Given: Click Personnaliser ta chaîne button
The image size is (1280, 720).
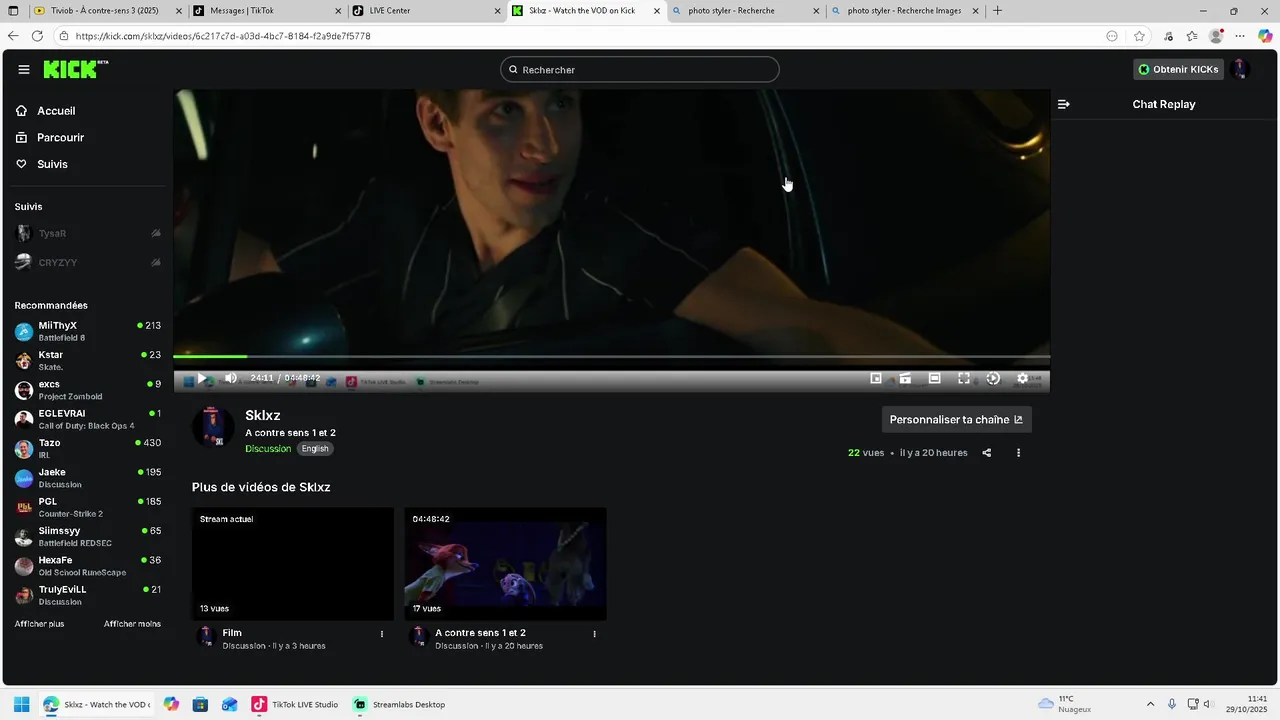Looking at the screenshot, I should coord(956,420).
